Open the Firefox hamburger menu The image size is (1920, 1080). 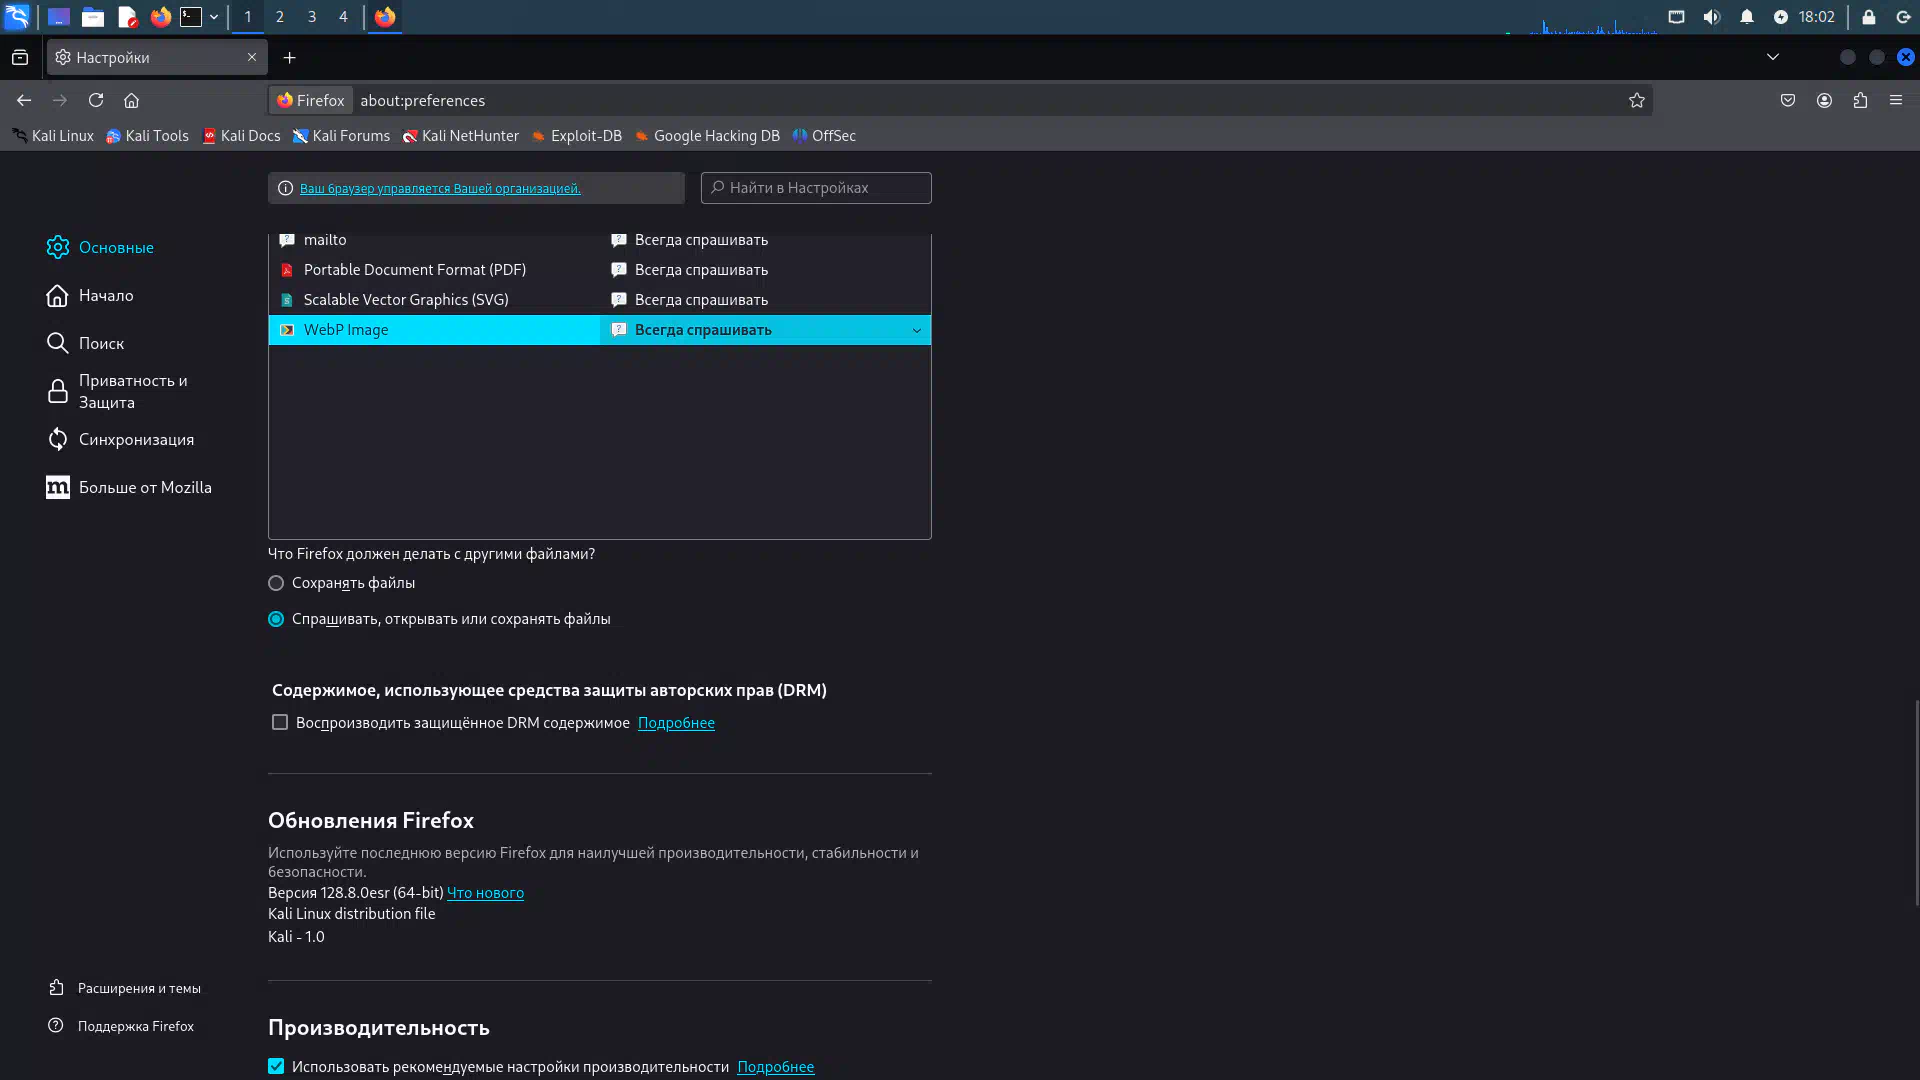coord(1896,100)
